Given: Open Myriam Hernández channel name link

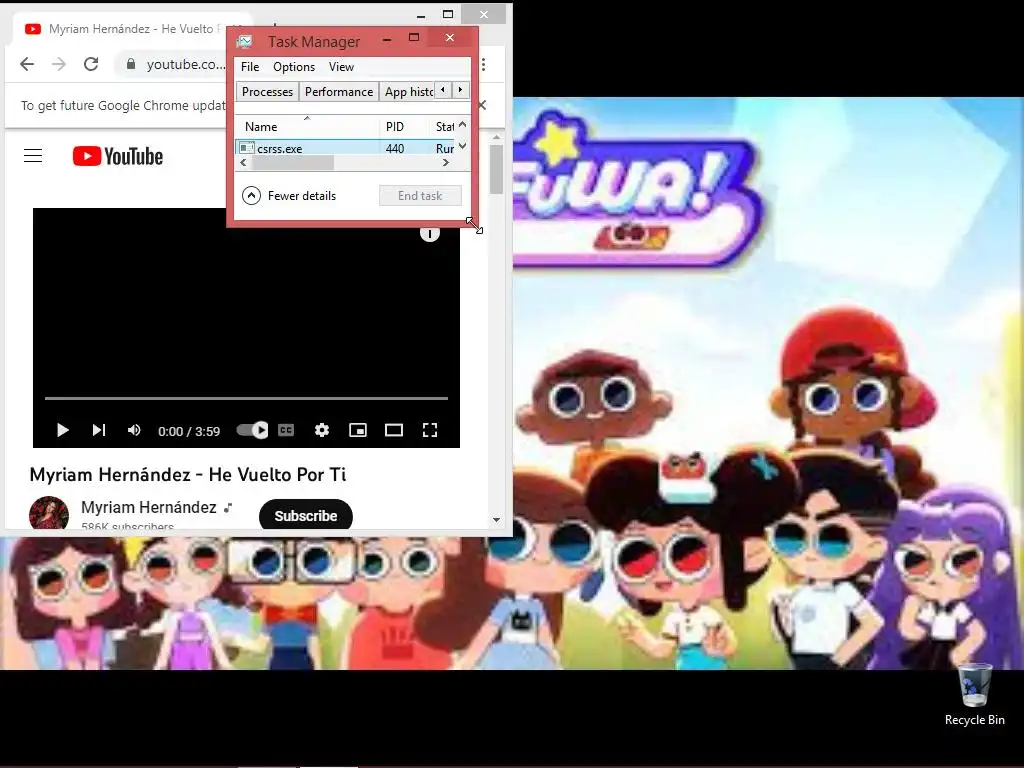Looking at the screenshot, I should (x=149, y=507).
